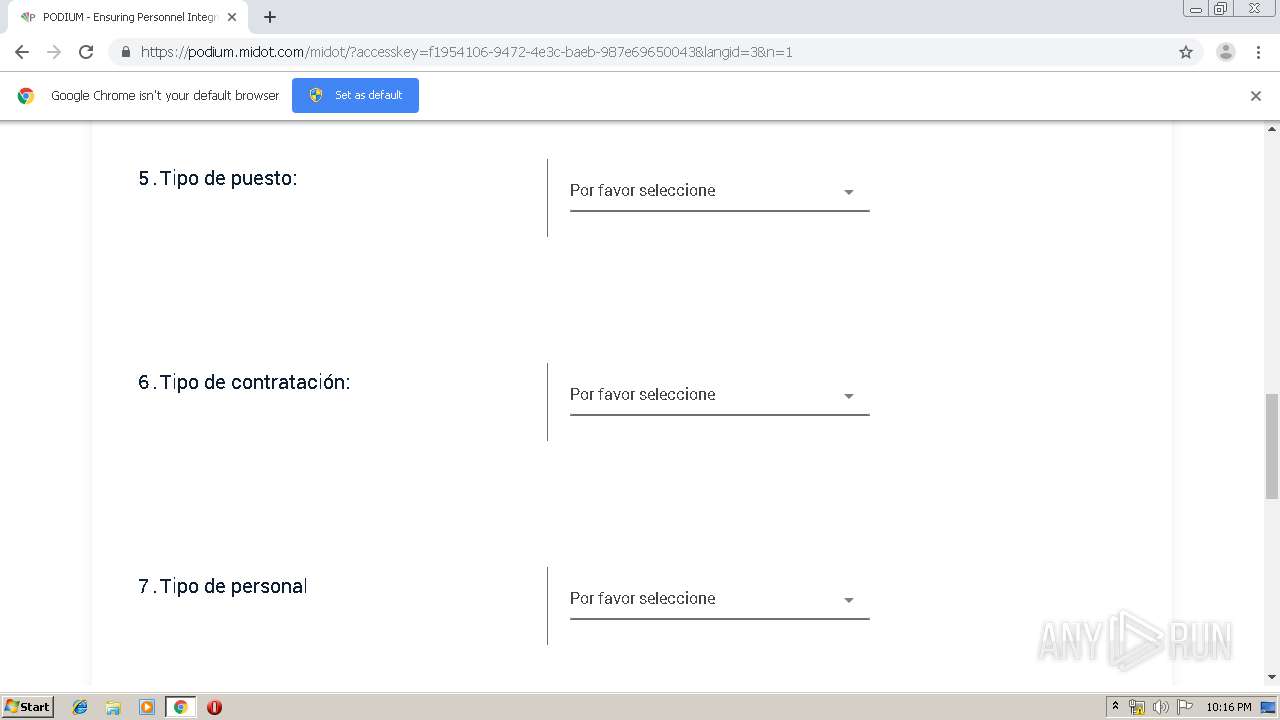The height and width of the screenshot is (720, 1280).
Task: Open Chrome three-dot menu
Action: (x=1258, y=52)
